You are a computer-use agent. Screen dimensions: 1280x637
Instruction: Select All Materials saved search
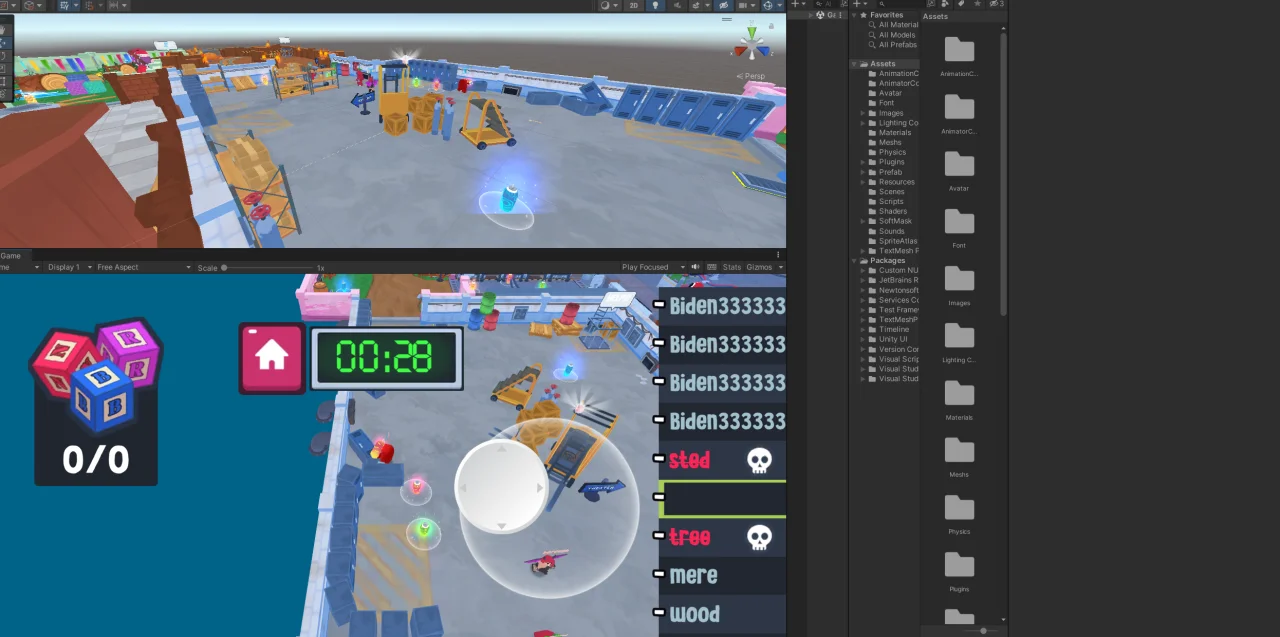point(897,25)
